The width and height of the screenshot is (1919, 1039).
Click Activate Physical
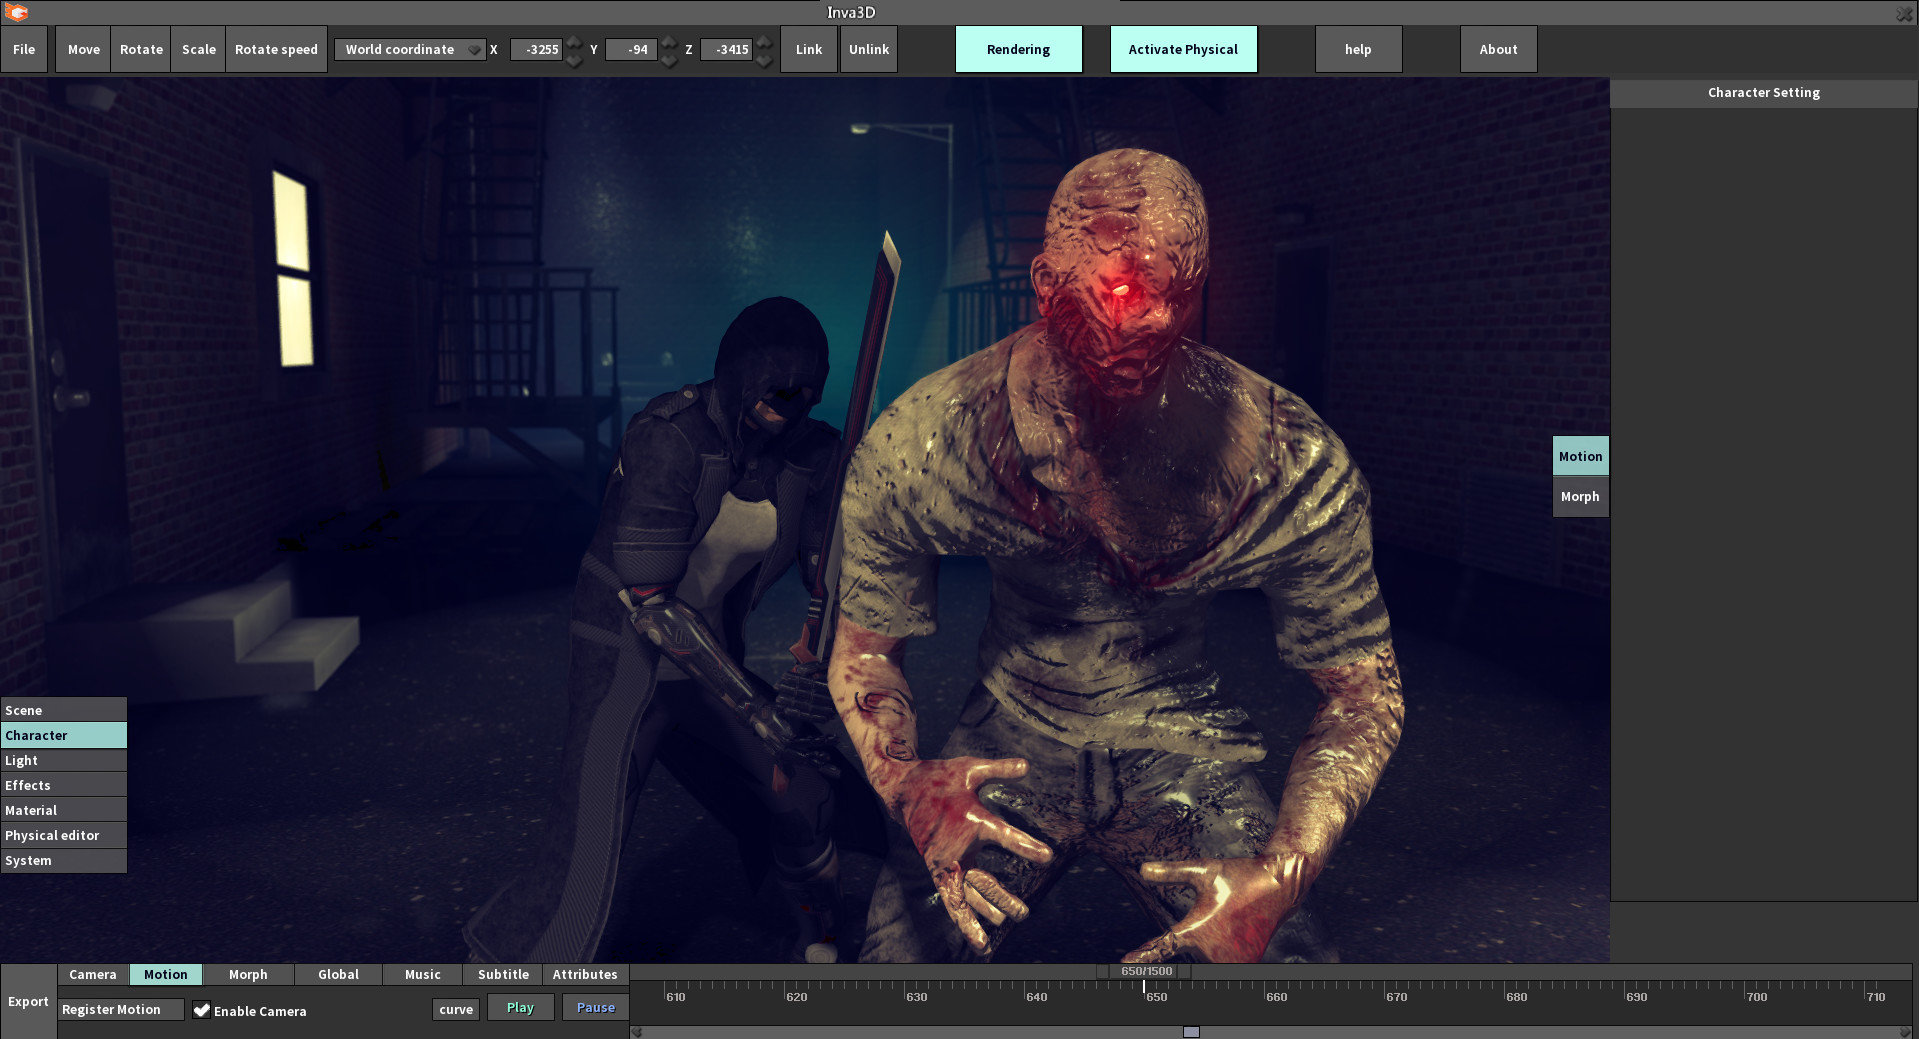[x=1183, y=48]
